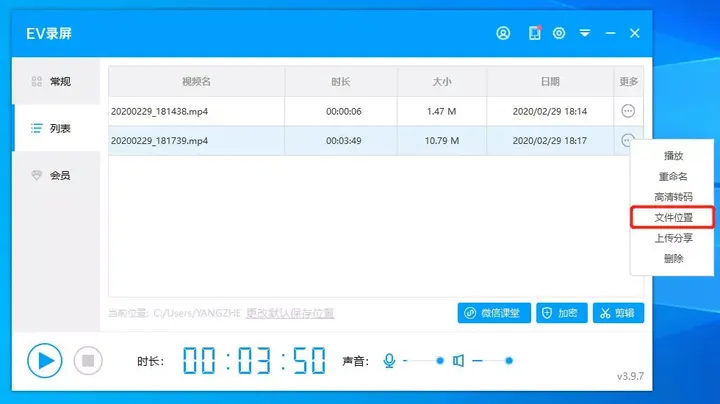Expand the title bar dropdown arrow menu

585,33
